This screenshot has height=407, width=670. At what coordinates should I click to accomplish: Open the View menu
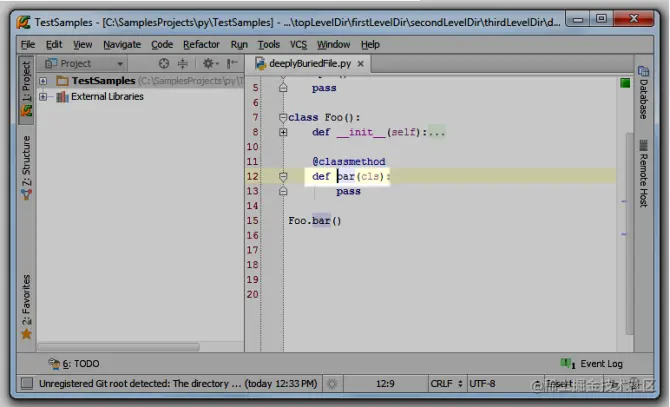click(x=82, y=44)
